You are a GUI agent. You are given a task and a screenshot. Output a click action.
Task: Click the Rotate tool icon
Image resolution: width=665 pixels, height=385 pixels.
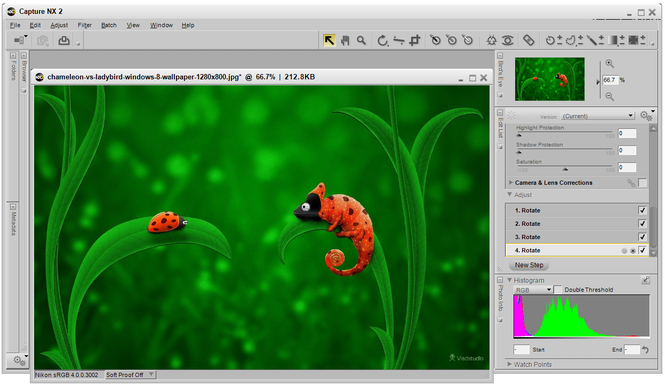click(x=383, y=40)
